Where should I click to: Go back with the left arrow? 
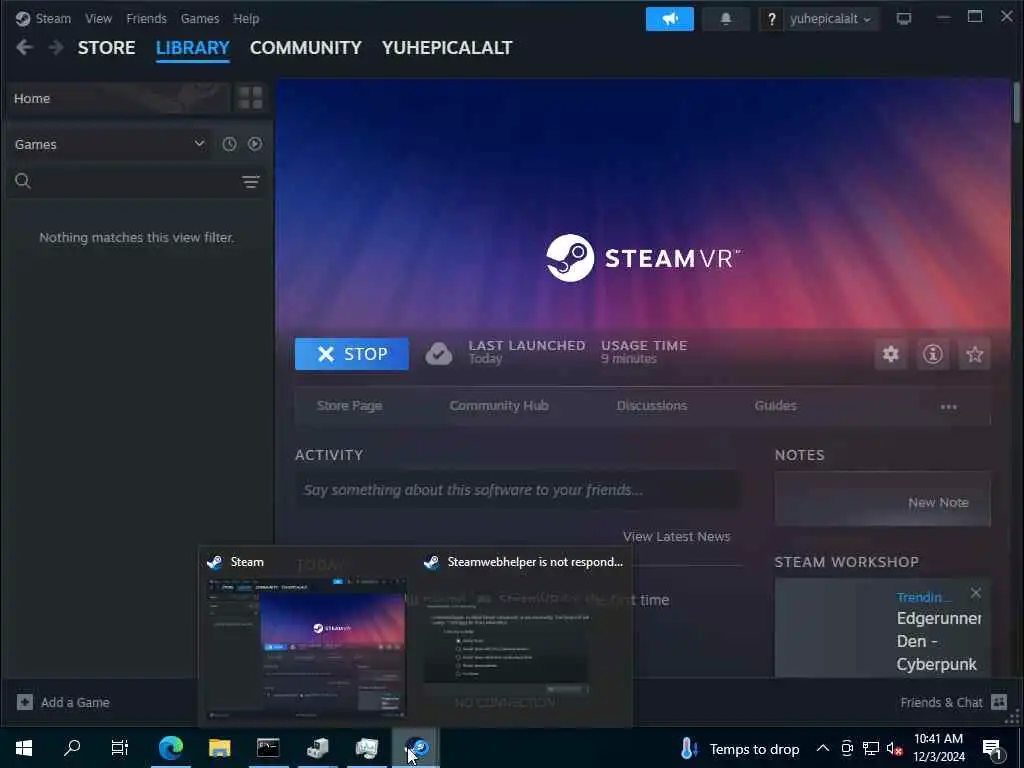[x=24, y=47]
